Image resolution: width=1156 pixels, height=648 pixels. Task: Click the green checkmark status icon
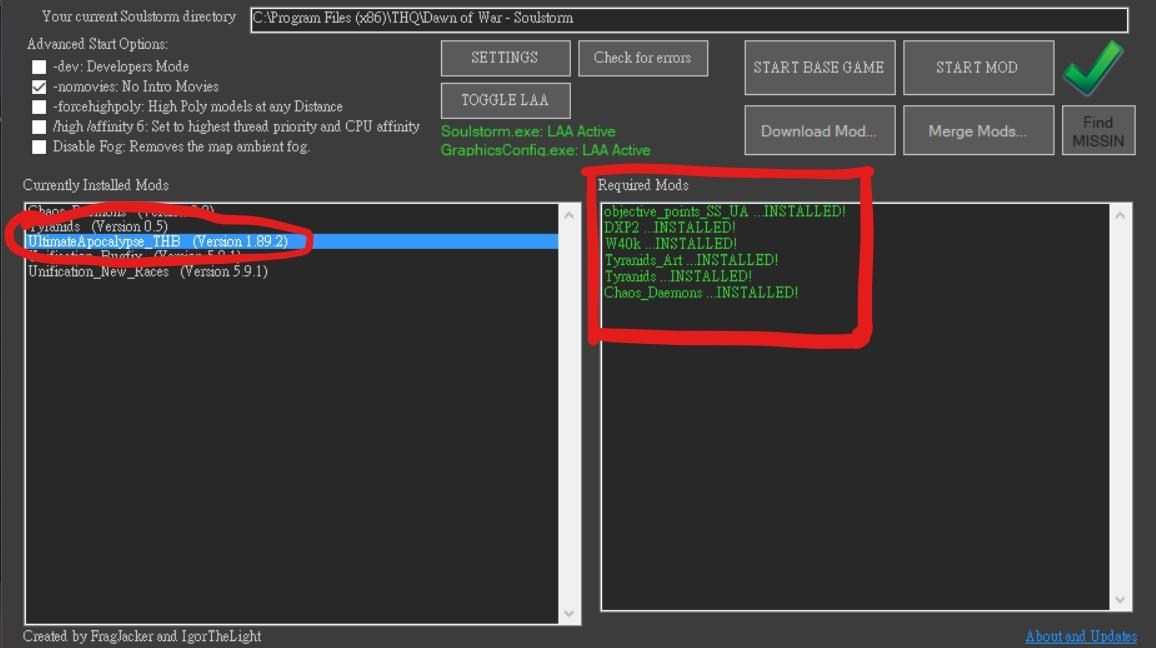[1093, 67]
